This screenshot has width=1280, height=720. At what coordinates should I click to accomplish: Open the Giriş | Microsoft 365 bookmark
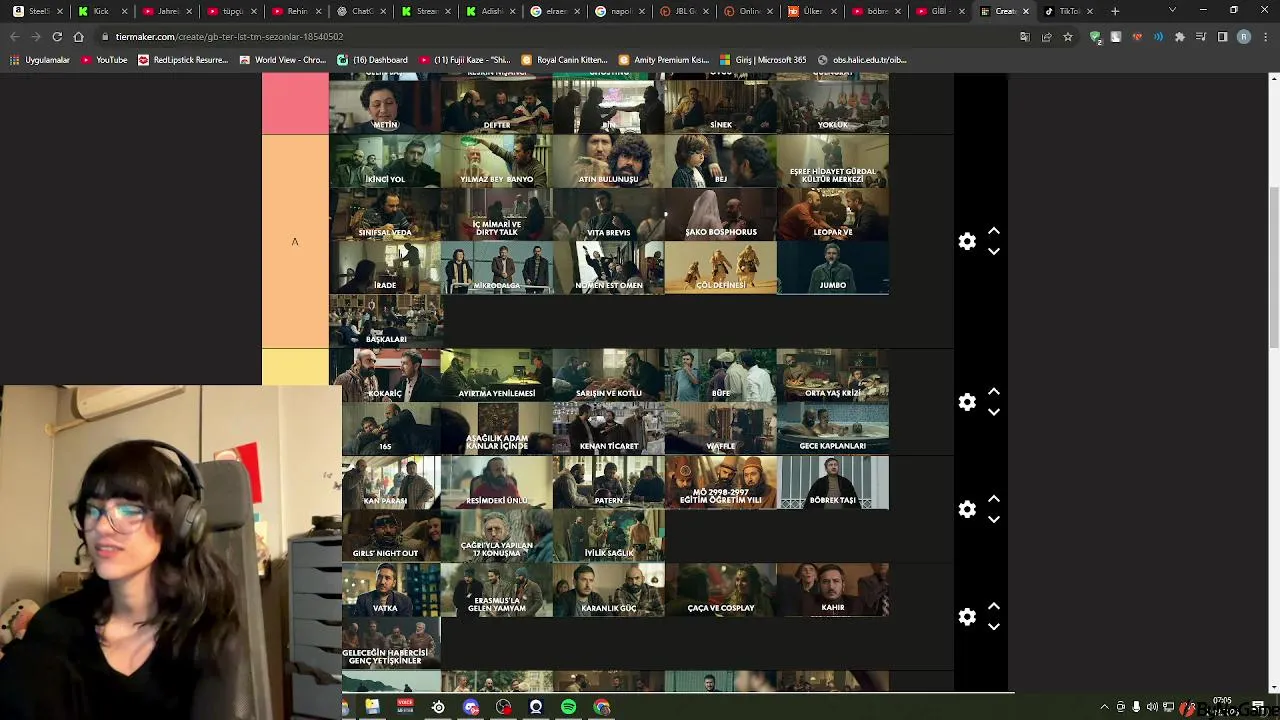(761, 60)
